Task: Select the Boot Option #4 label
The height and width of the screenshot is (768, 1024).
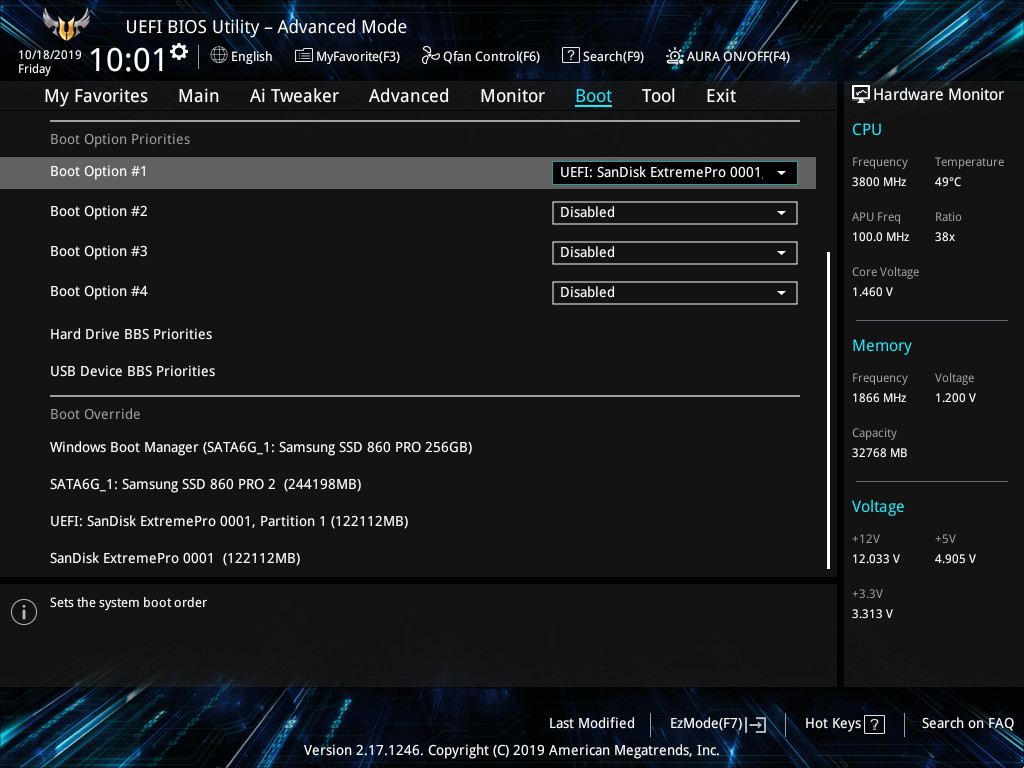Action: pos(99,291)
